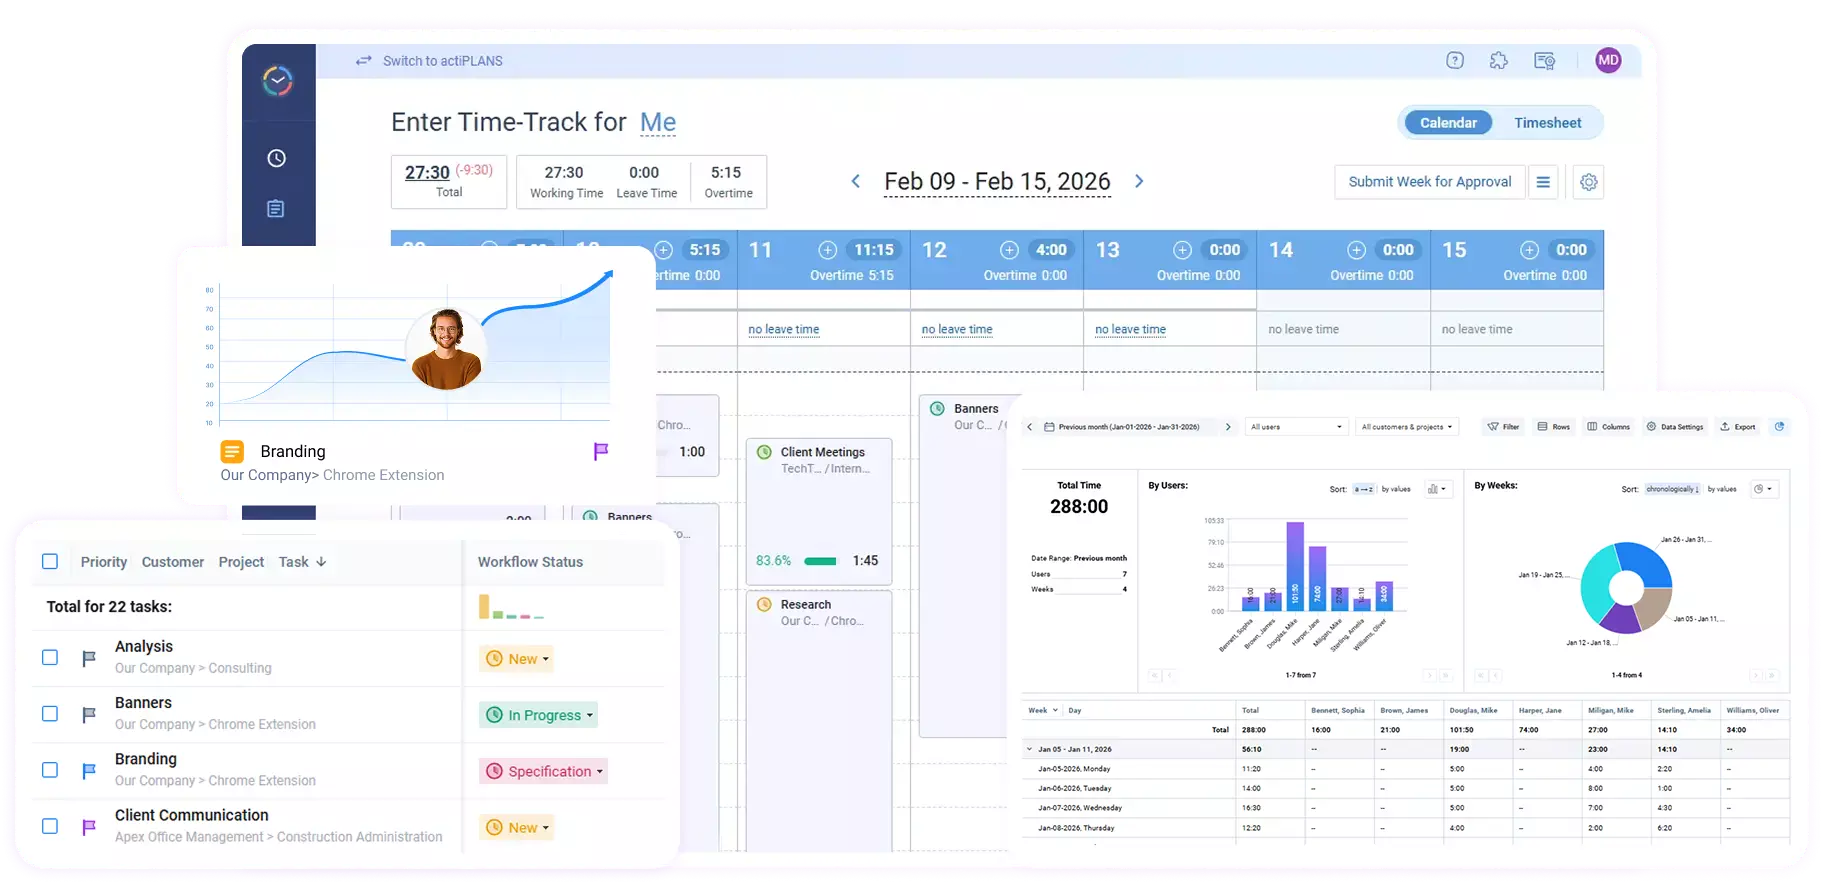Open the Feb 09 - Feb 15, 2026 date range
1824x884 pixels.
[997, 181]
